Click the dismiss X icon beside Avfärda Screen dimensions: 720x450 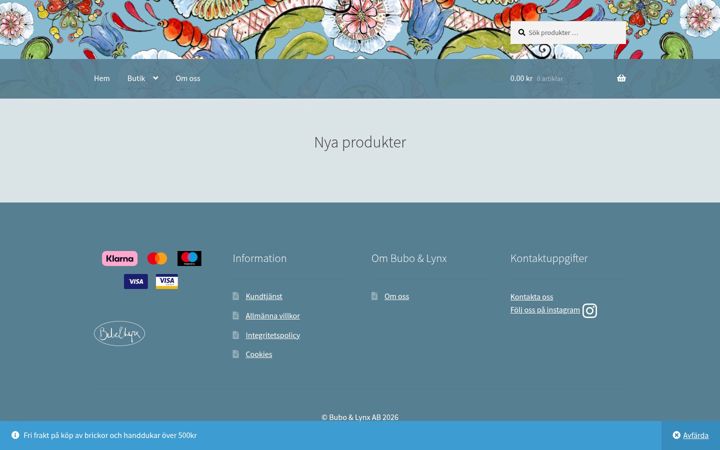(676, 435)
